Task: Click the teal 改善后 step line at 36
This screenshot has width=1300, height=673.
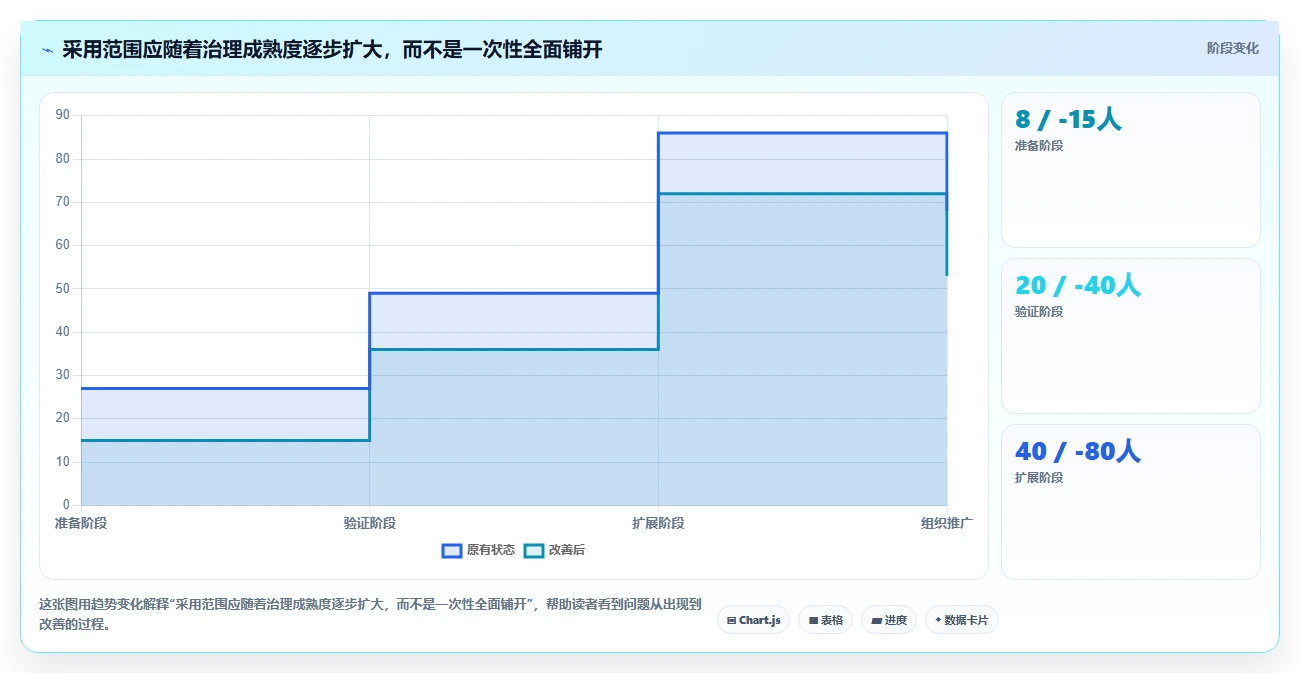Action: tap(514, 349)
